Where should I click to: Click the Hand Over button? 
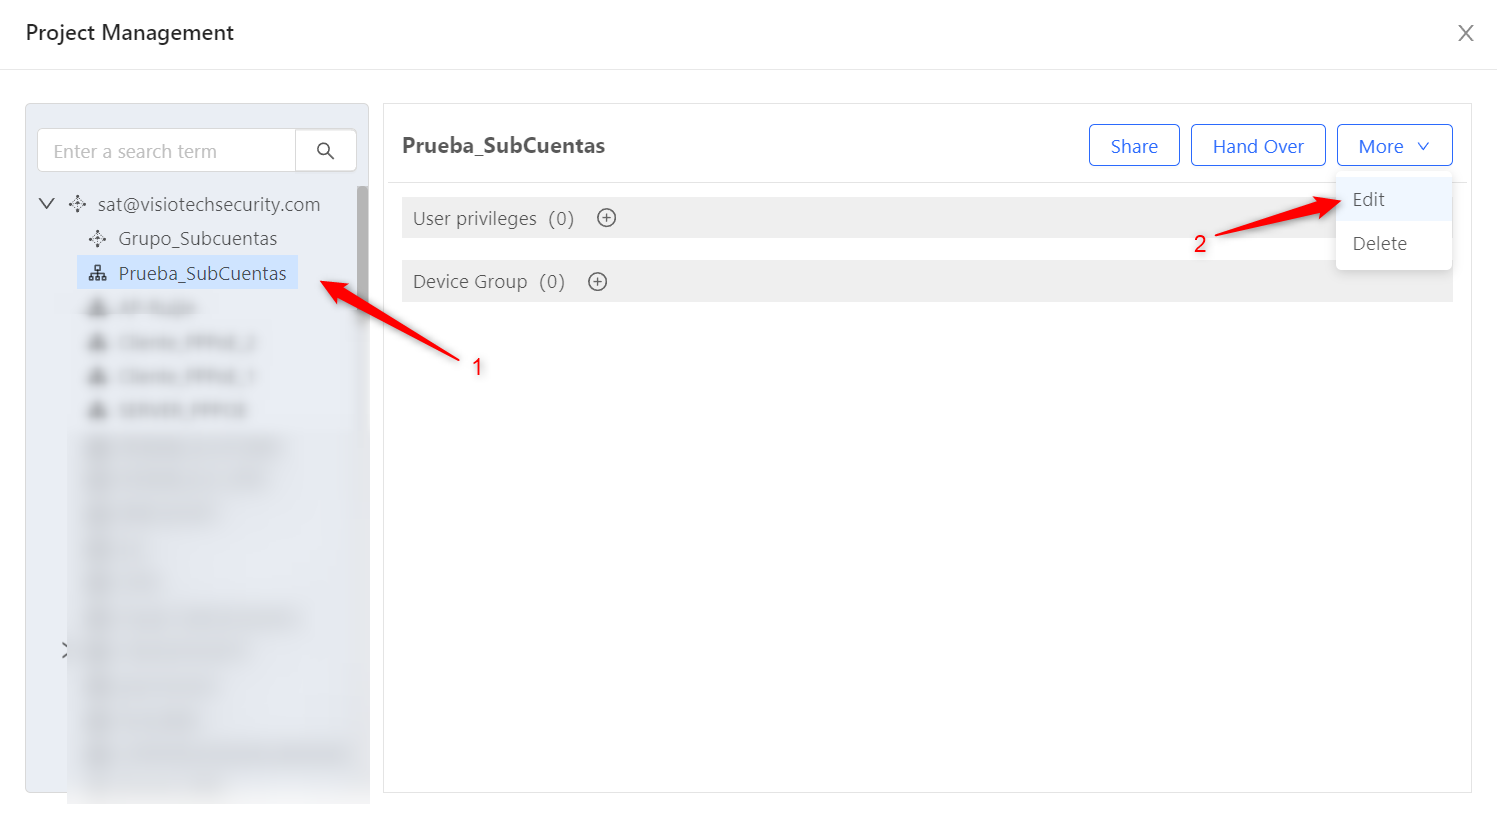coord(1258,146)
